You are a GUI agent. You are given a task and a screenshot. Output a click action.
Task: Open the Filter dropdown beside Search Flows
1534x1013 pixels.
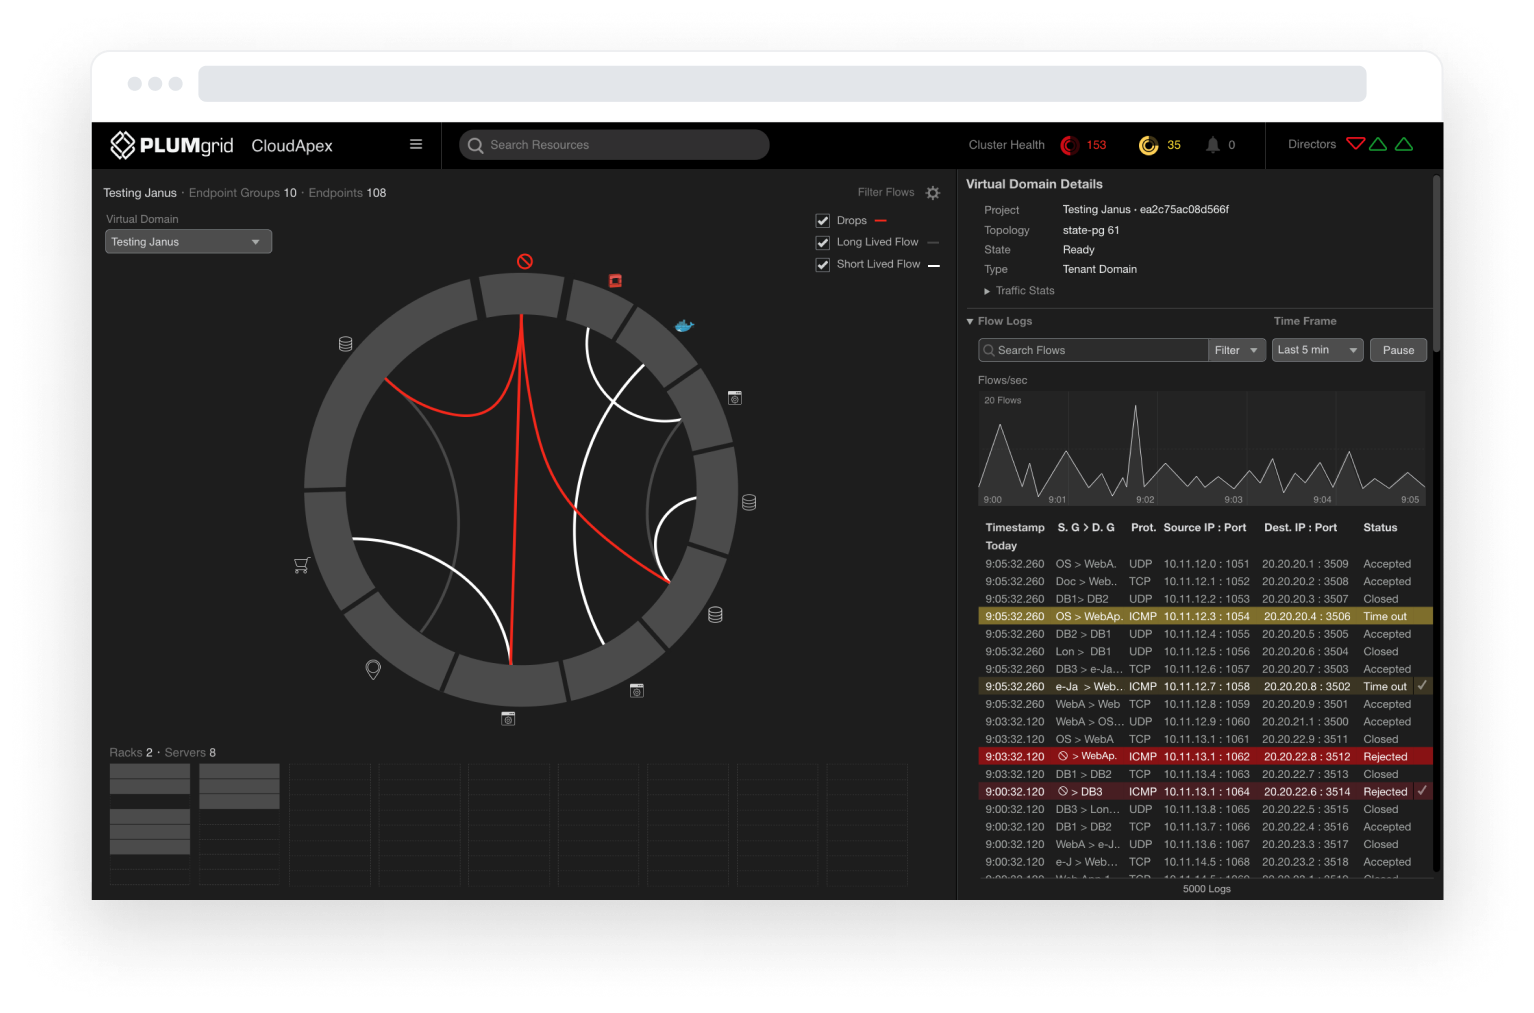(1236, 350)
